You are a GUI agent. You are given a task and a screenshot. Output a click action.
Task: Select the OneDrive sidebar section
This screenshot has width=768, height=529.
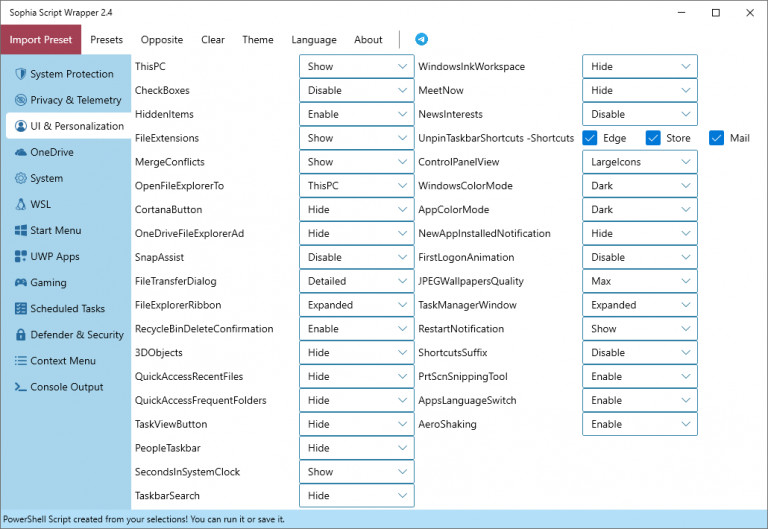point(69,152)
